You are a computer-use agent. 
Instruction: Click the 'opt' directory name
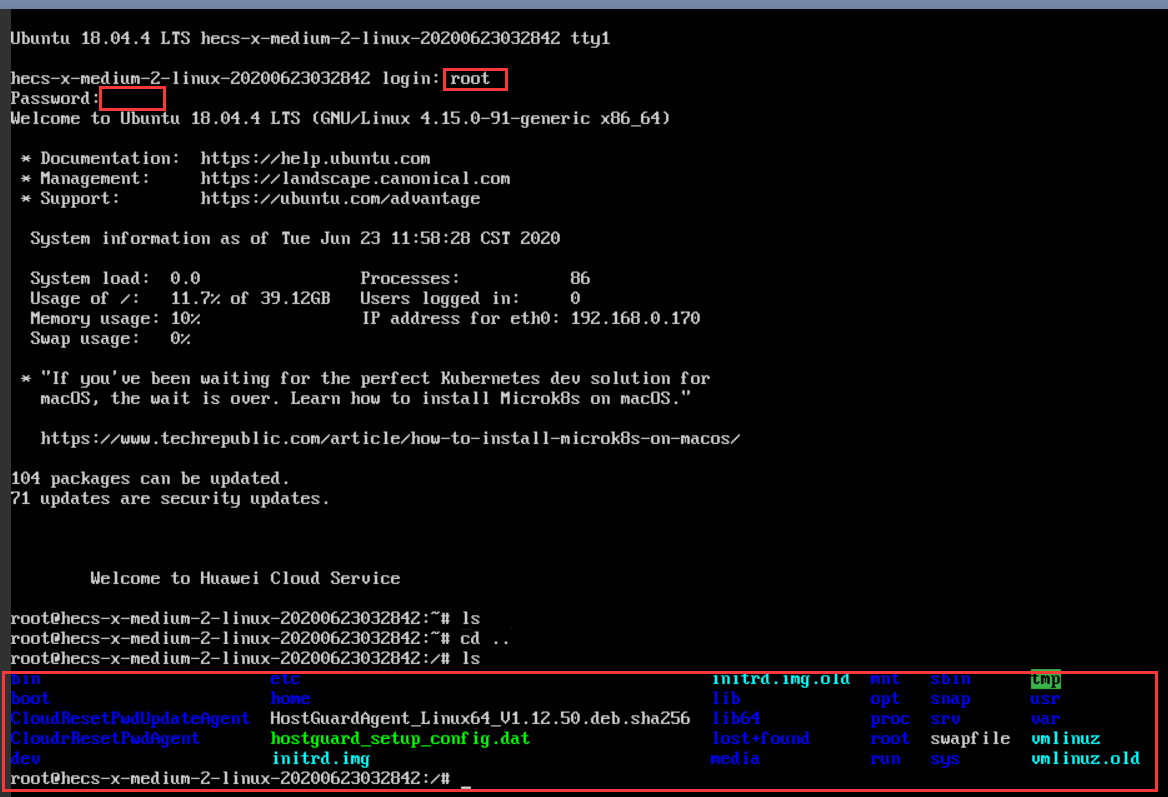(x=885, y=699)
